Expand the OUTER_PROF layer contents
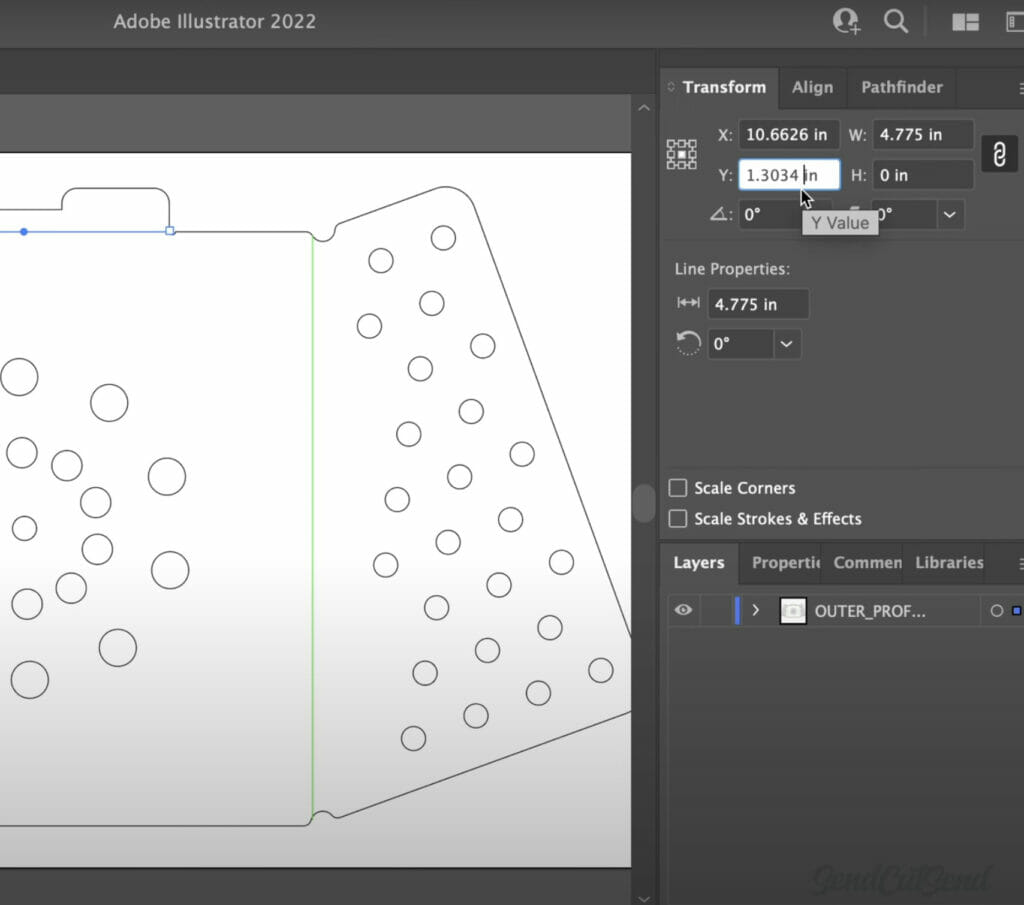The height and width of the screenshot is (905, 1024). point(756,610)
